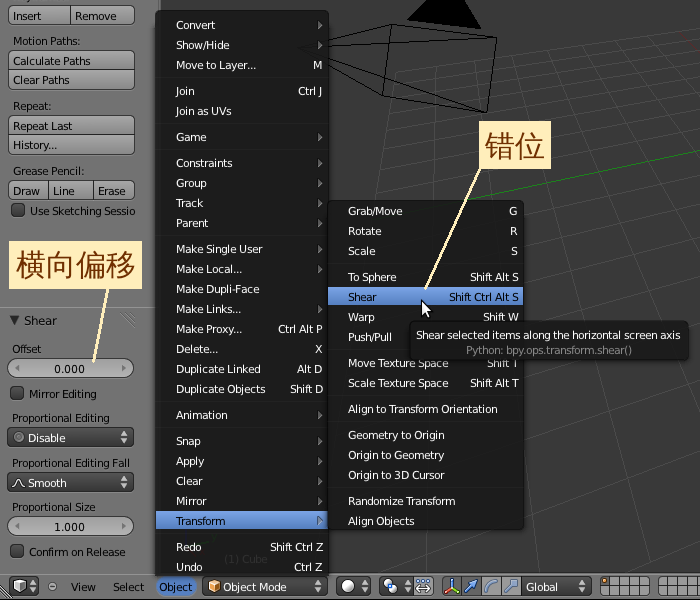This screenshot has width=700, height=600.
Task: Open the Global orientation dropdown
Action: 556,586
